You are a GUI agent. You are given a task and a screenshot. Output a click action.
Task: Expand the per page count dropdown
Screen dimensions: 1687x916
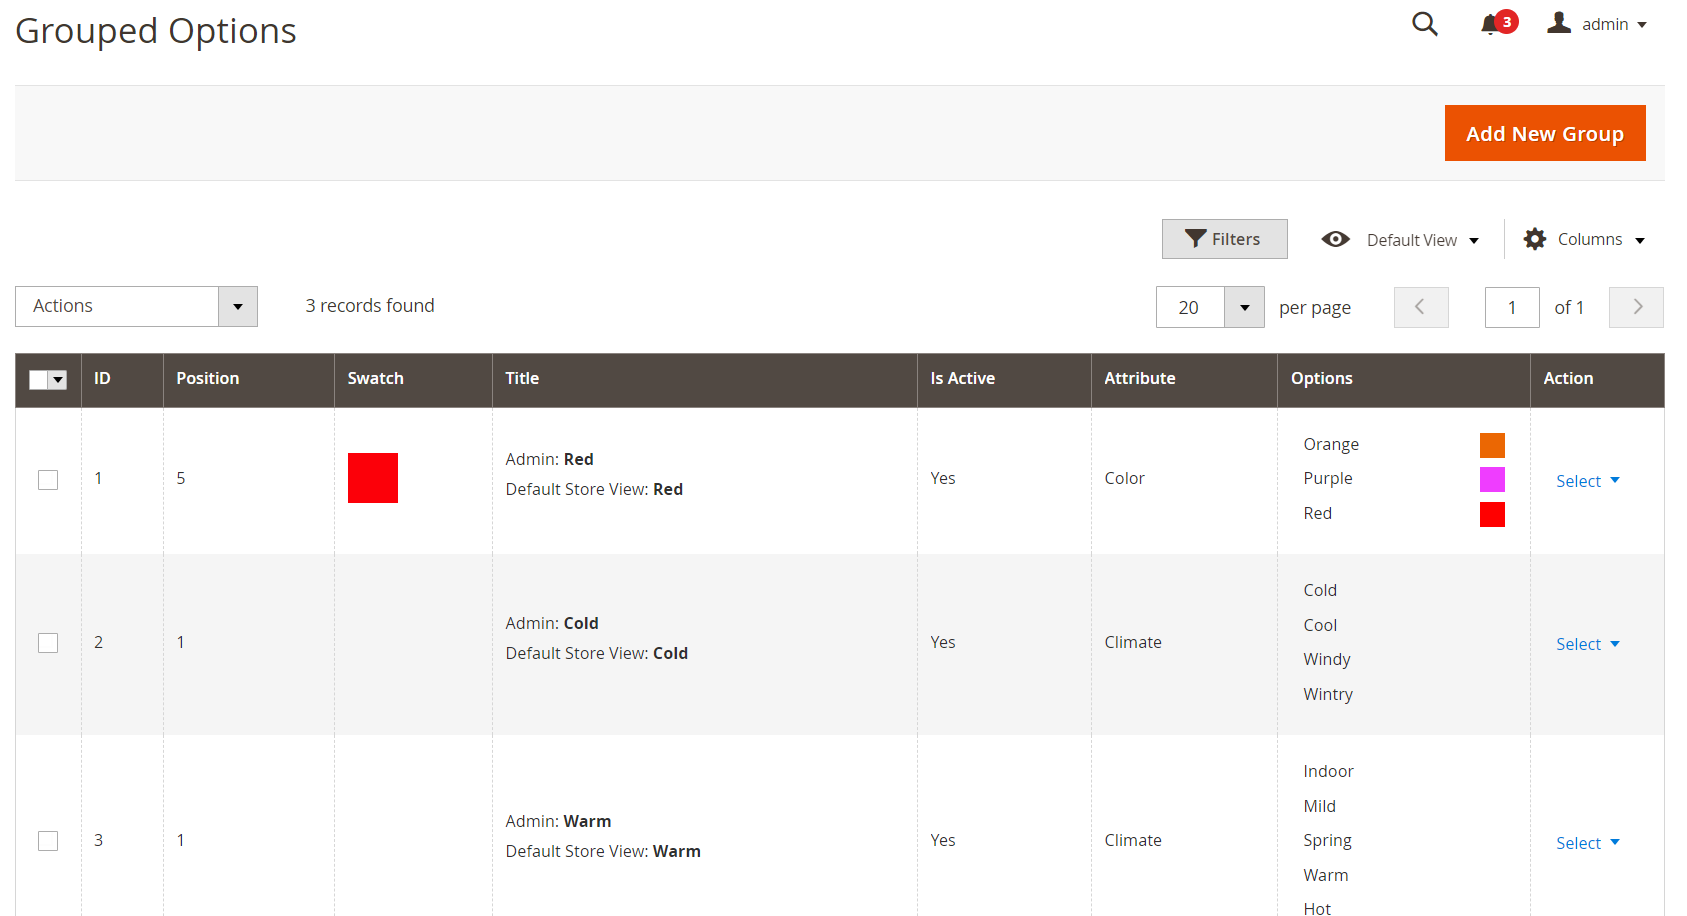[1244, 307]
